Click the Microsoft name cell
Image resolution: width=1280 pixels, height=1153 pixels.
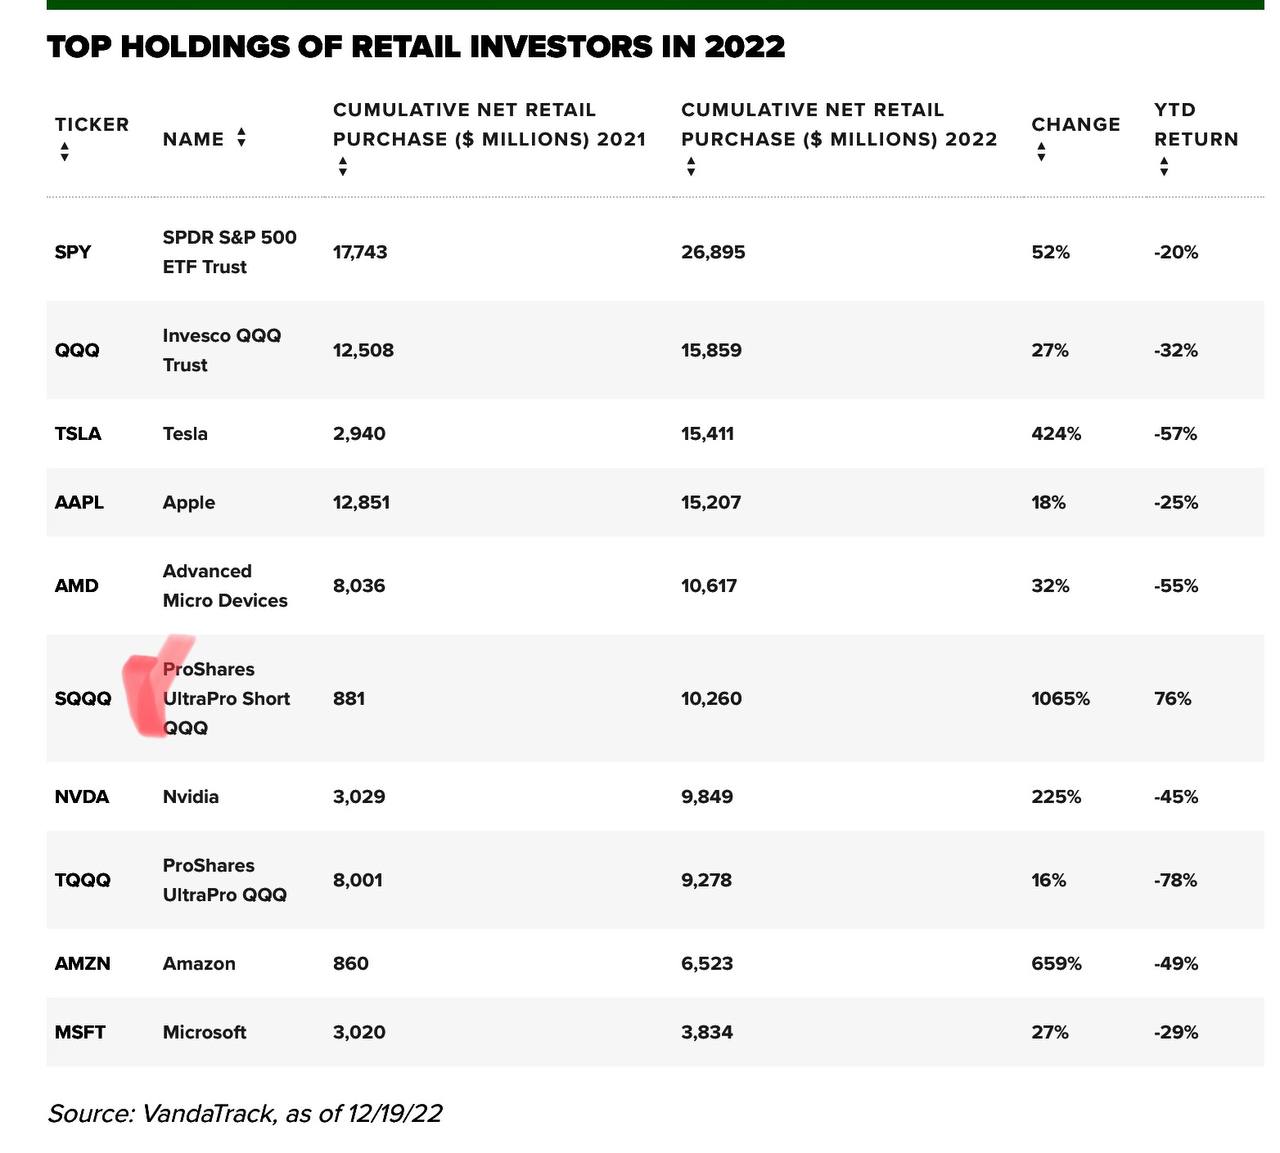point(204,1032)
